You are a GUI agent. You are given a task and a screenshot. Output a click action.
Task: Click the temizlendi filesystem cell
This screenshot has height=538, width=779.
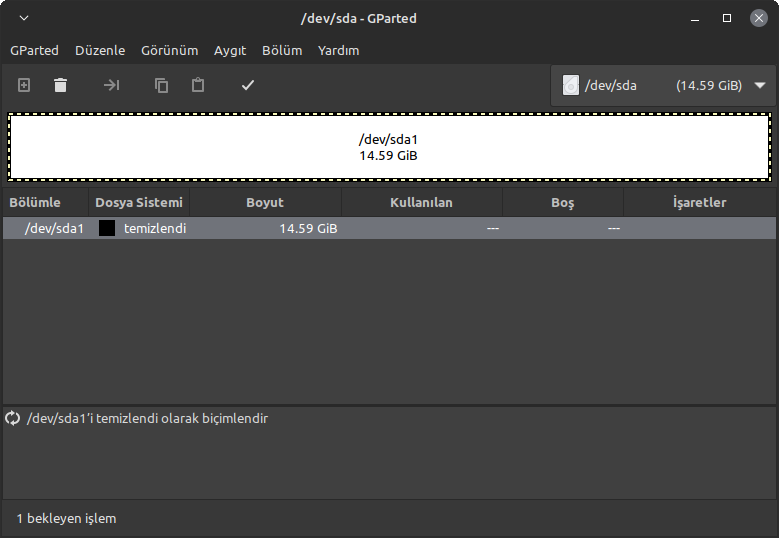pyautogui.click(x=155, y=229)
